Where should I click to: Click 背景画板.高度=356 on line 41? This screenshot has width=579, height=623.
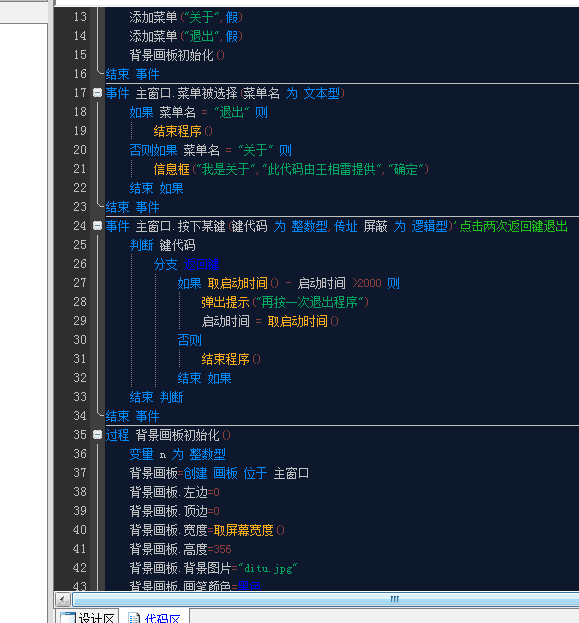[180, 549]
